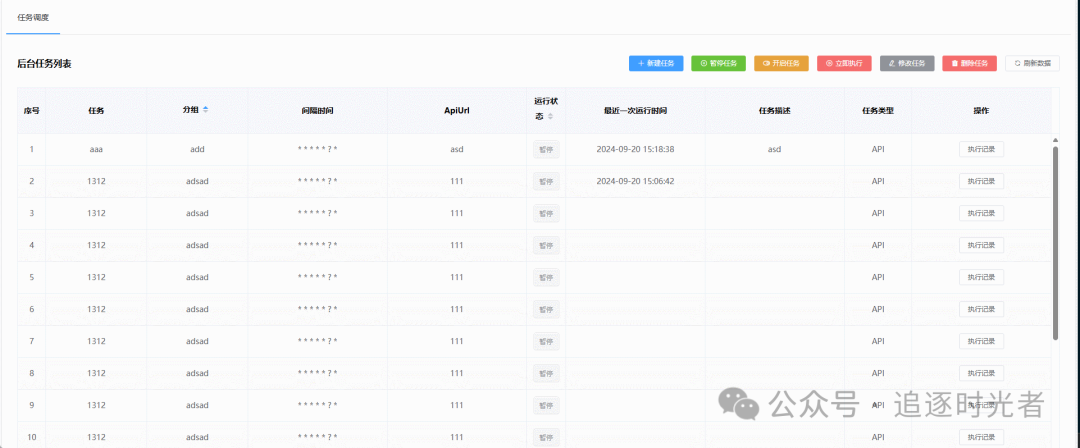Click the gray 修改任务 edit button

907,63
